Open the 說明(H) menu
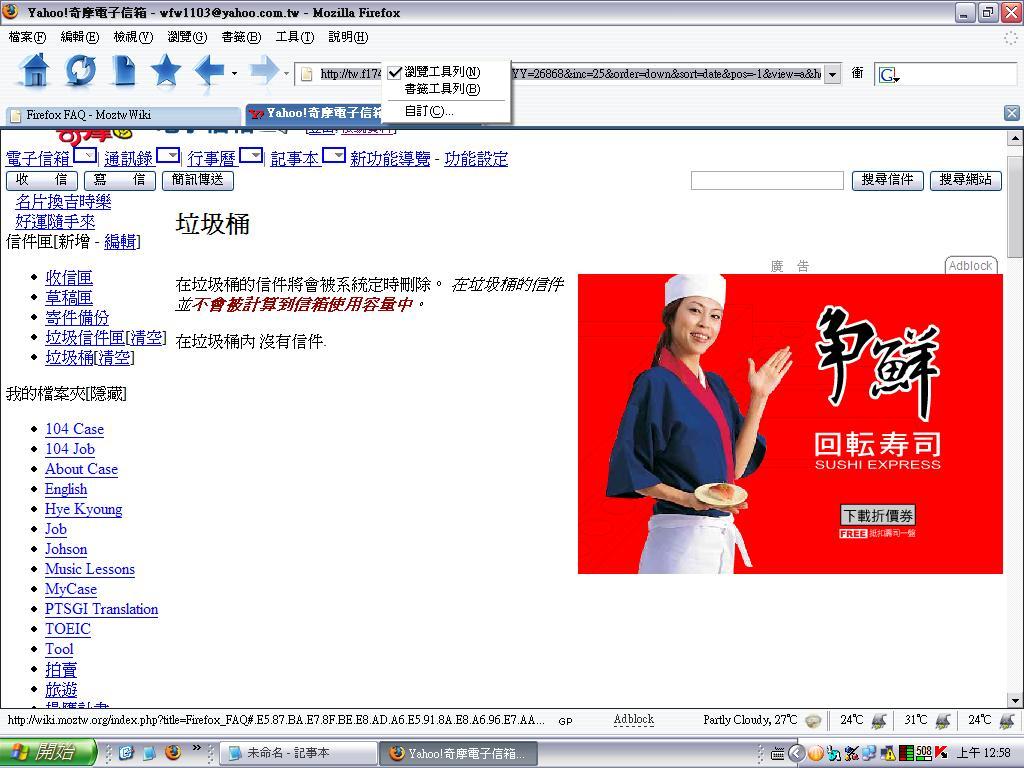Screen dimensions: 1024x768 tap(348, 37)
